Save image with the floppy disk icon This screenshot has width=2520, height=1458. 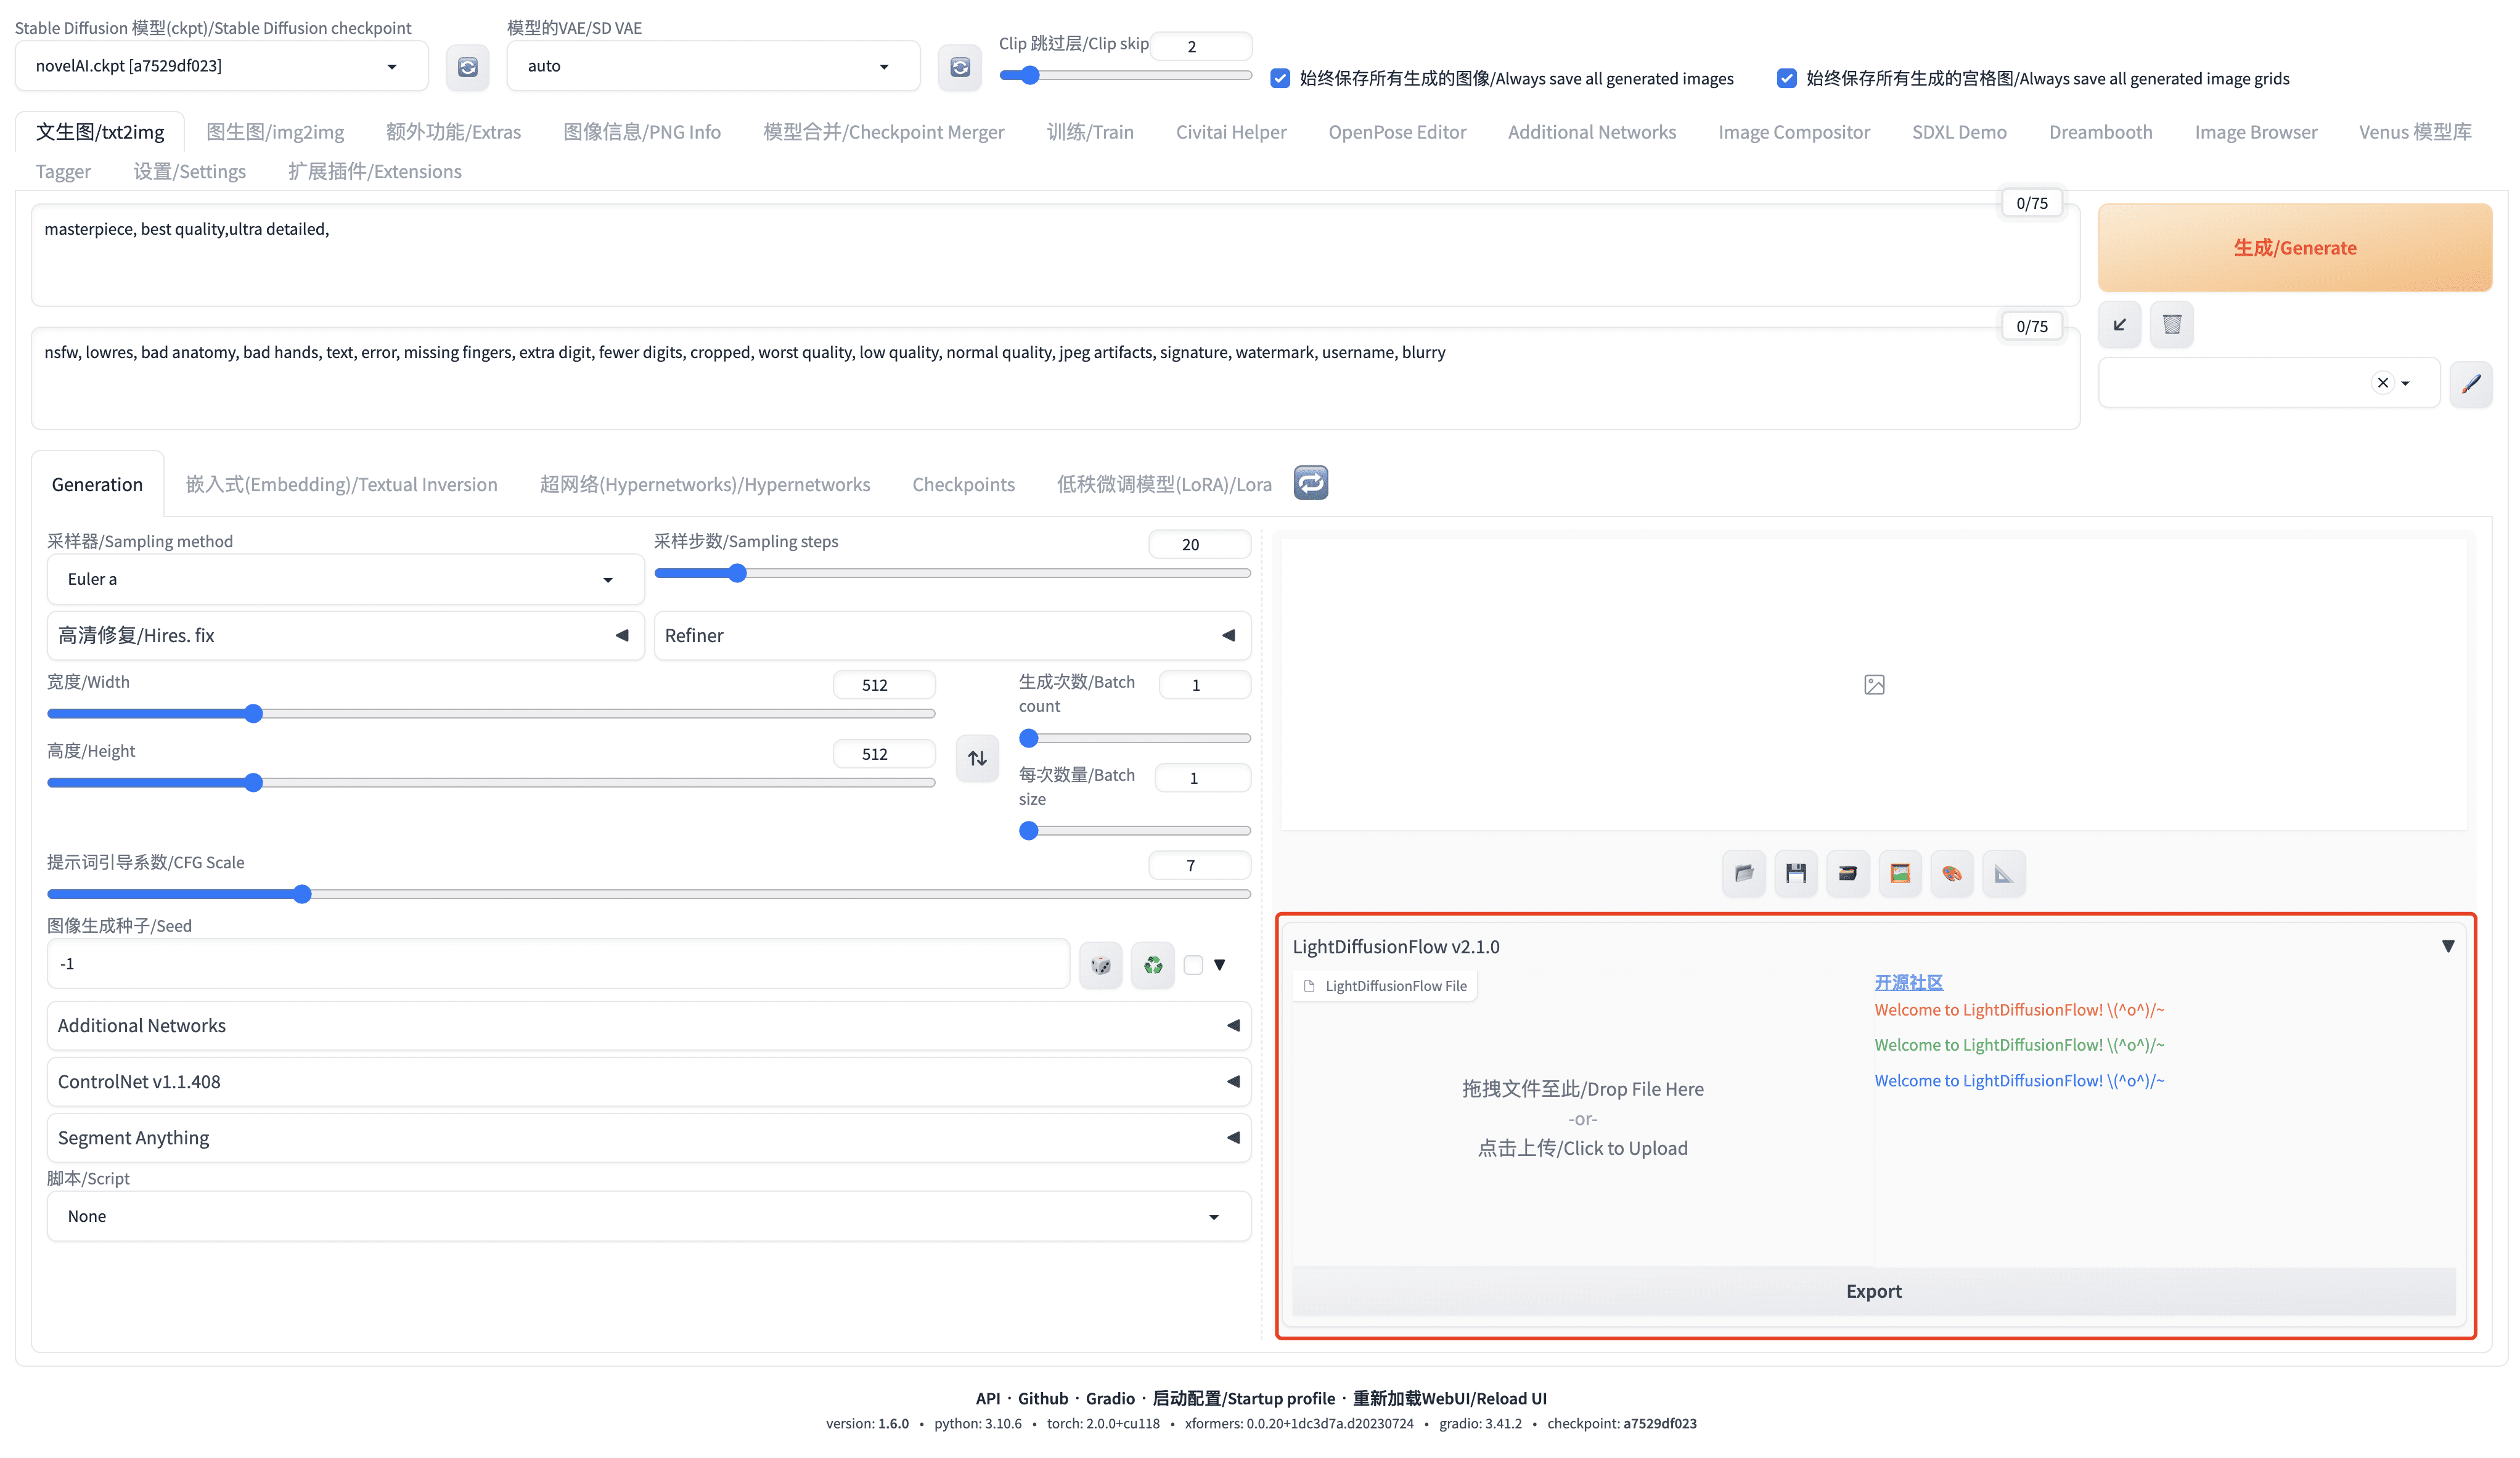1795,873
